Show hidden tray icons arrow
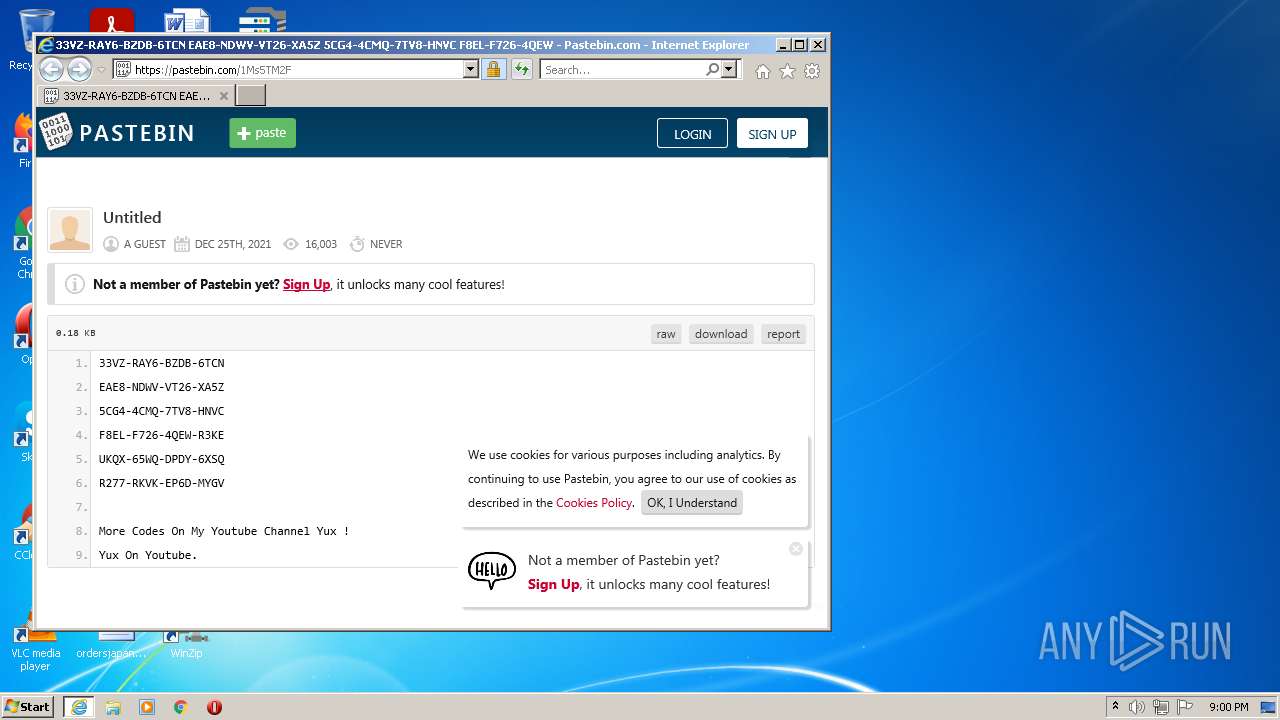This screenshot has width=1280, height=720. click(x=1115, y=707)
